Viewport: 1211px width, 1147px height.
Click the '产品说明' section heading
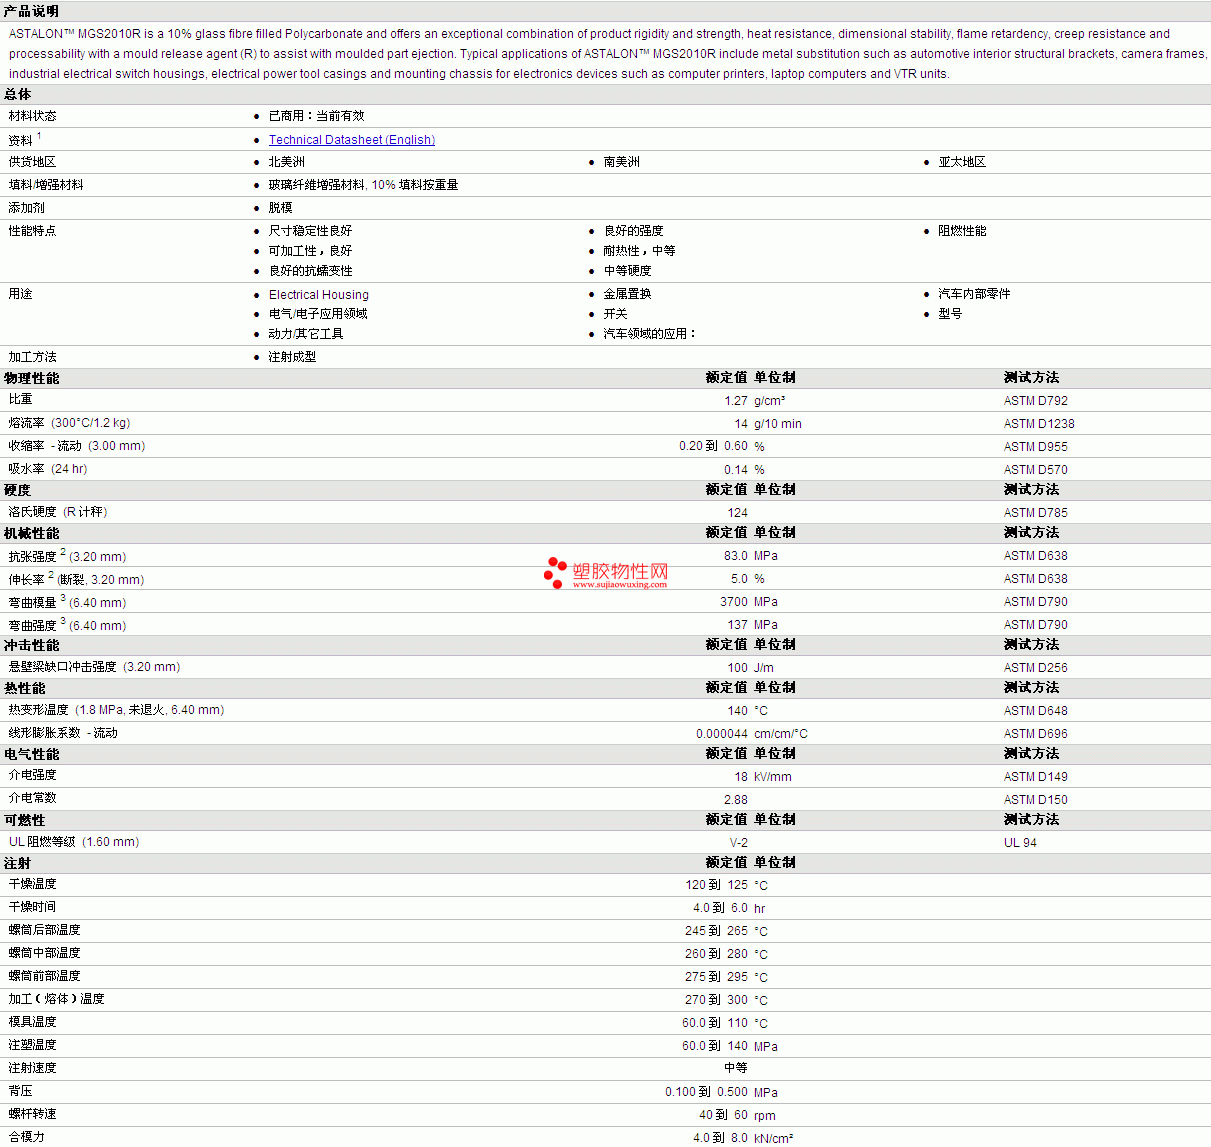[x=31, y=11]
